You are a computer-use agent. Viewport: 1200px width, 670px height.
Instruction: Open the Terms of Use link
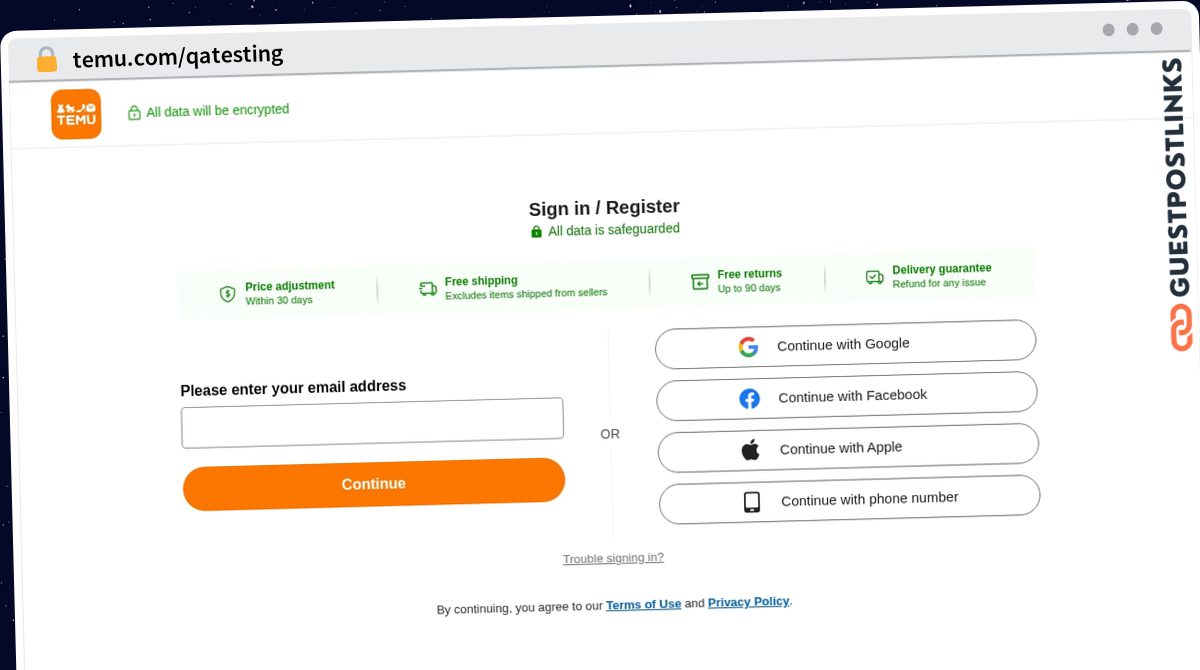(643, 604)
